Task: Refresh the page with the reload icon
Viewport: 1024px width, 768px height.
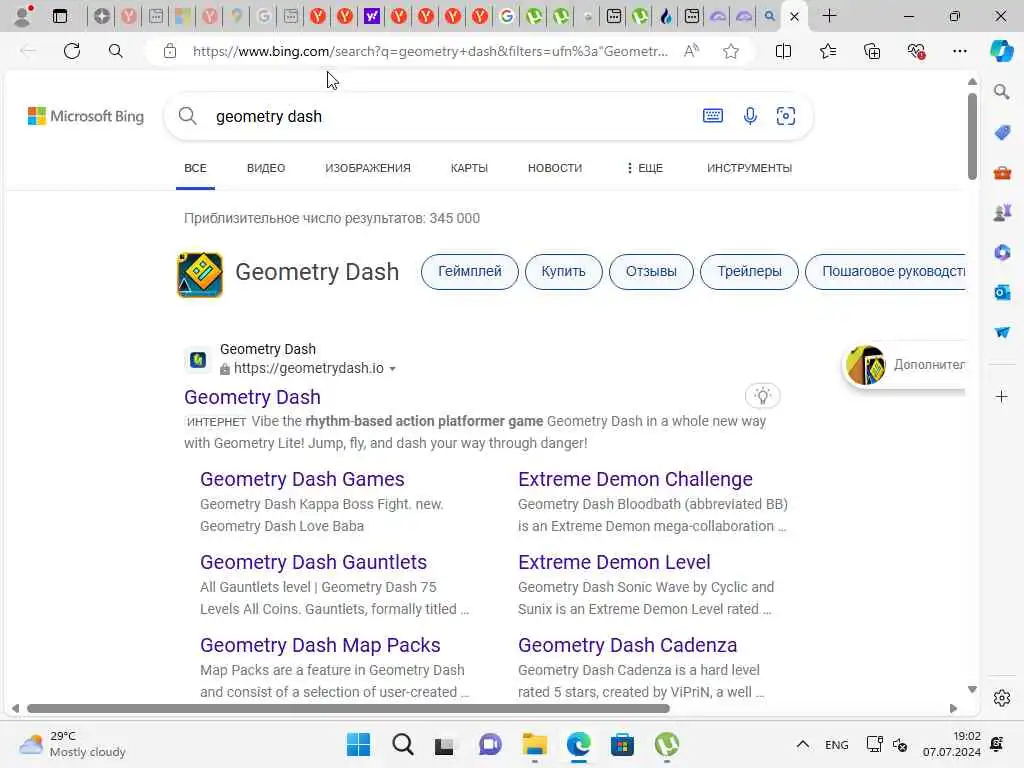Action: pos(72,51)
